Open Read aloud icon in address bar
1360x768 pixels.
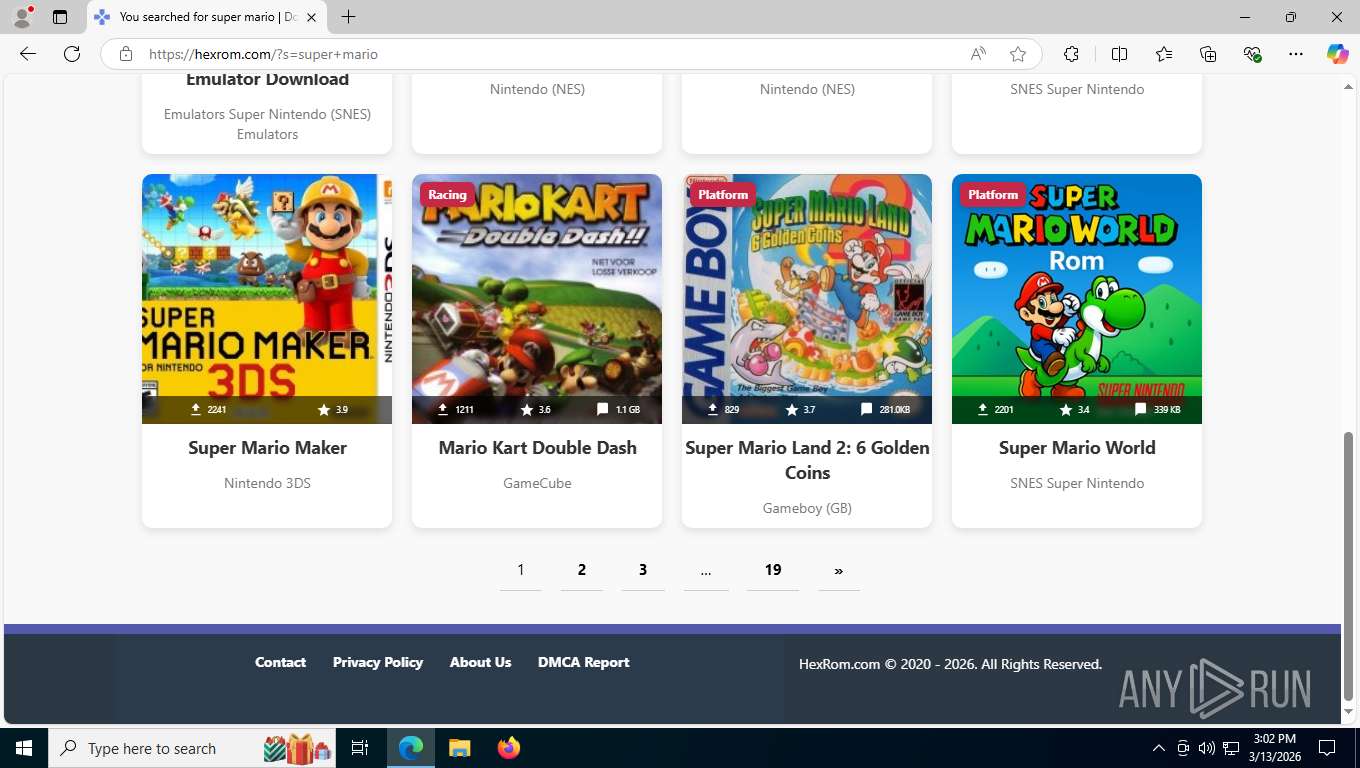(978, 54)
